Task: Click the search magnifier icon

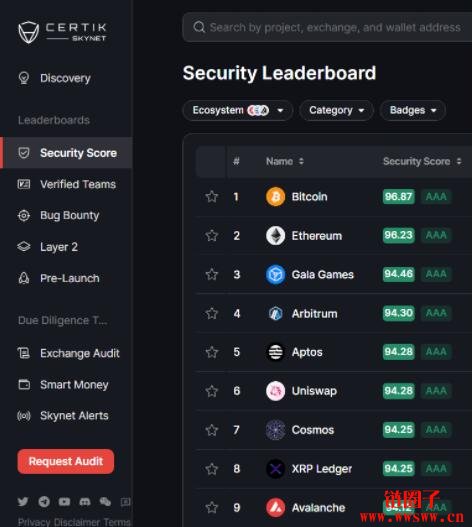Action: [x=199, y=27]
